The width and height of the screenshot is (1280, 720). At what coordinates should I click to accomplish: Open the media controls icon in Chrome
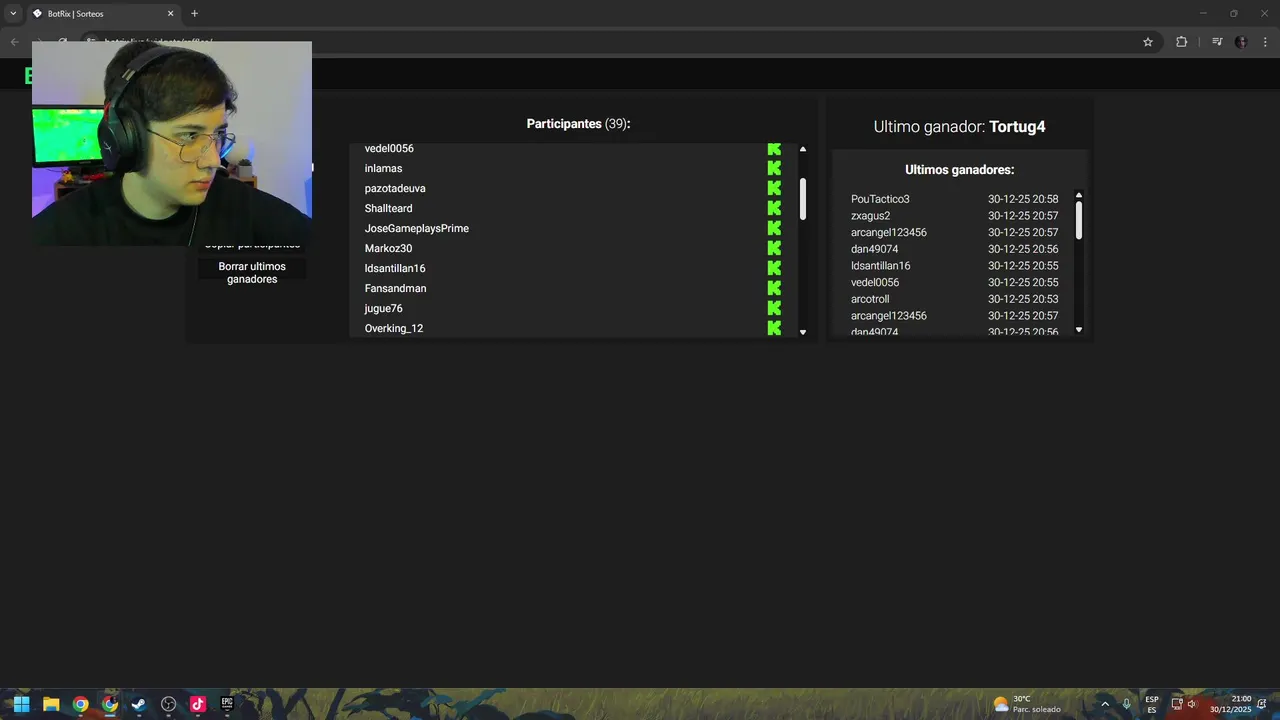[x=1217, y=42]
